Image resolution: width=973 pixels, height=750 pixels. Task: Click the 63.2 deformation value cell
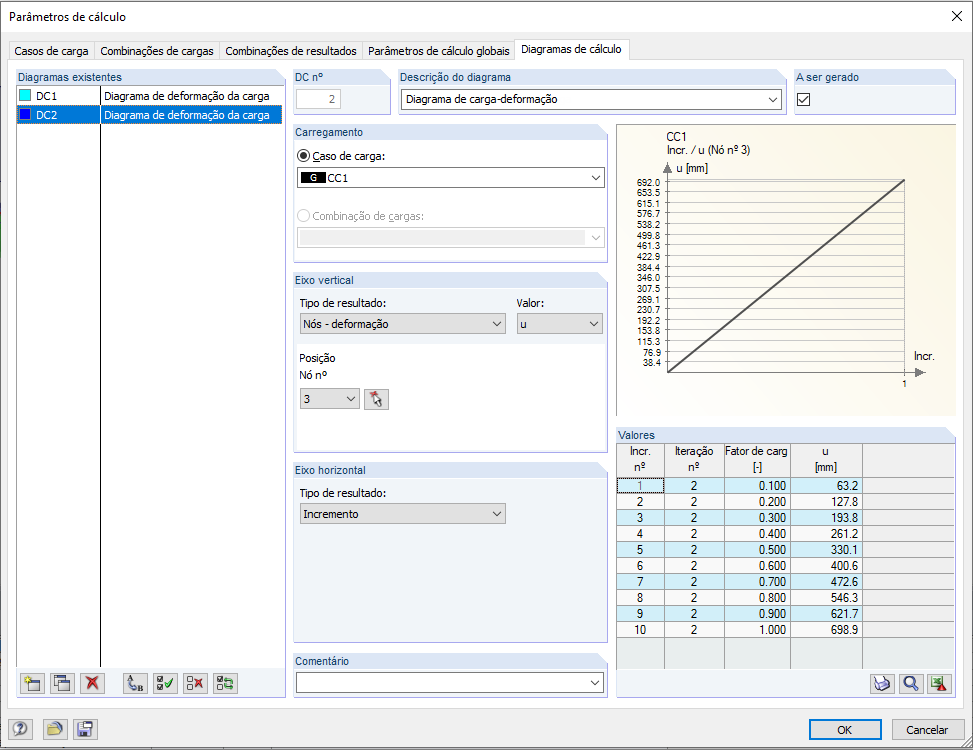(826, 486)
